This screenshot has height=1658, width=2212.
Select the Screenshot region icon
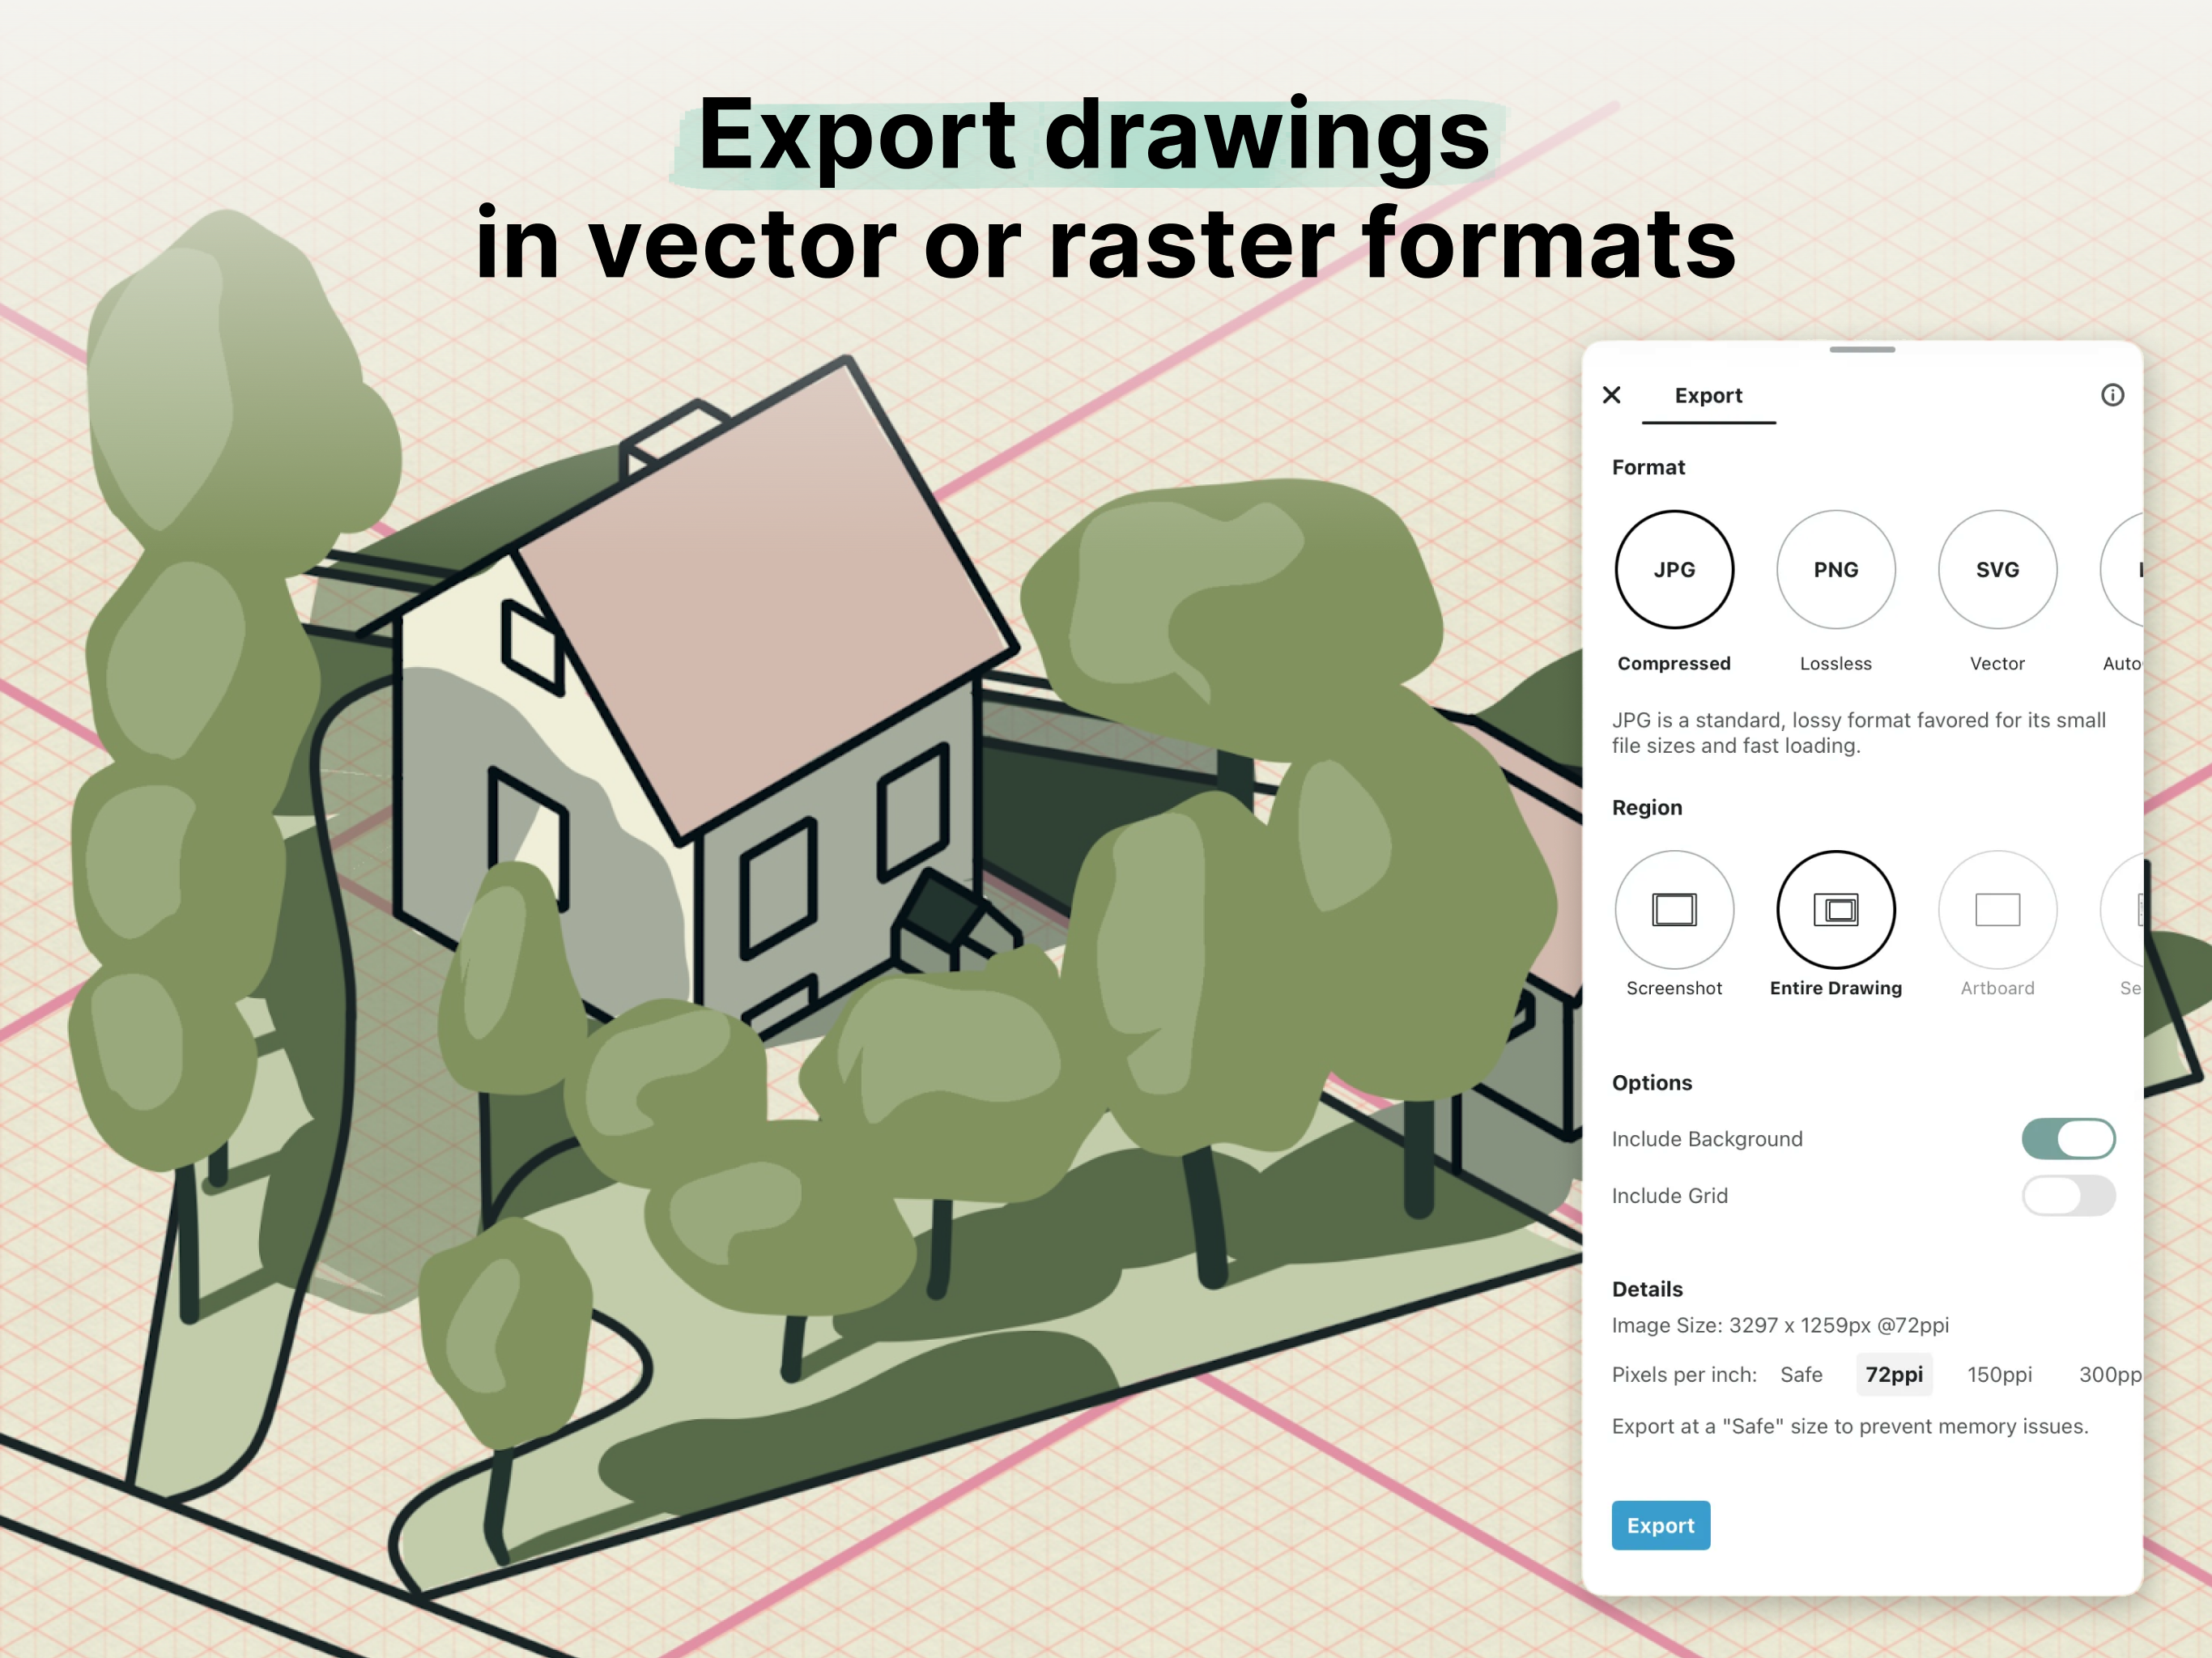1674,909
